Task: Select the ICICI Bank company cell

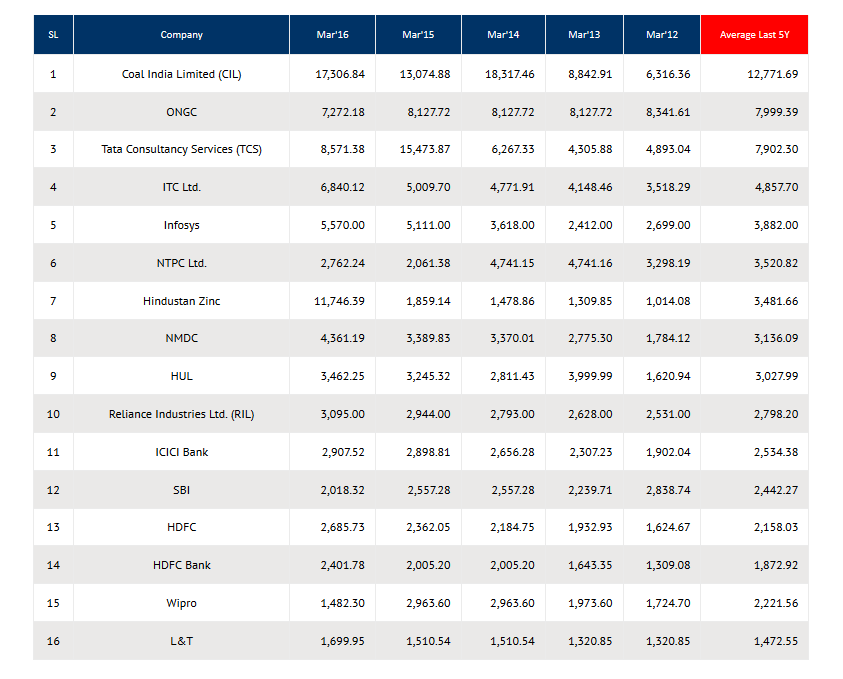Action: [x=182, y=452]
